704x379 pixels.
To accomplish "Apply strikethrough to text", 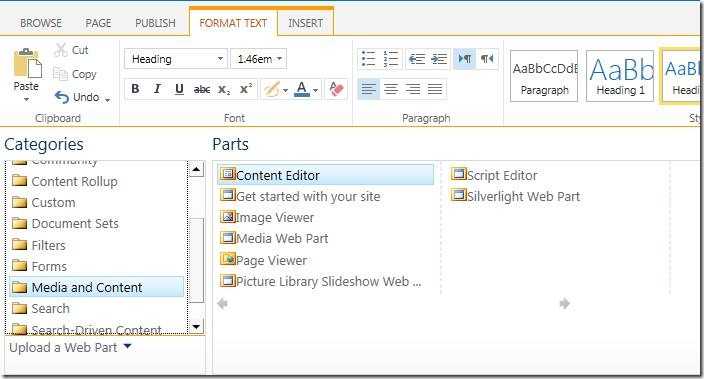I will coord(202,89).
